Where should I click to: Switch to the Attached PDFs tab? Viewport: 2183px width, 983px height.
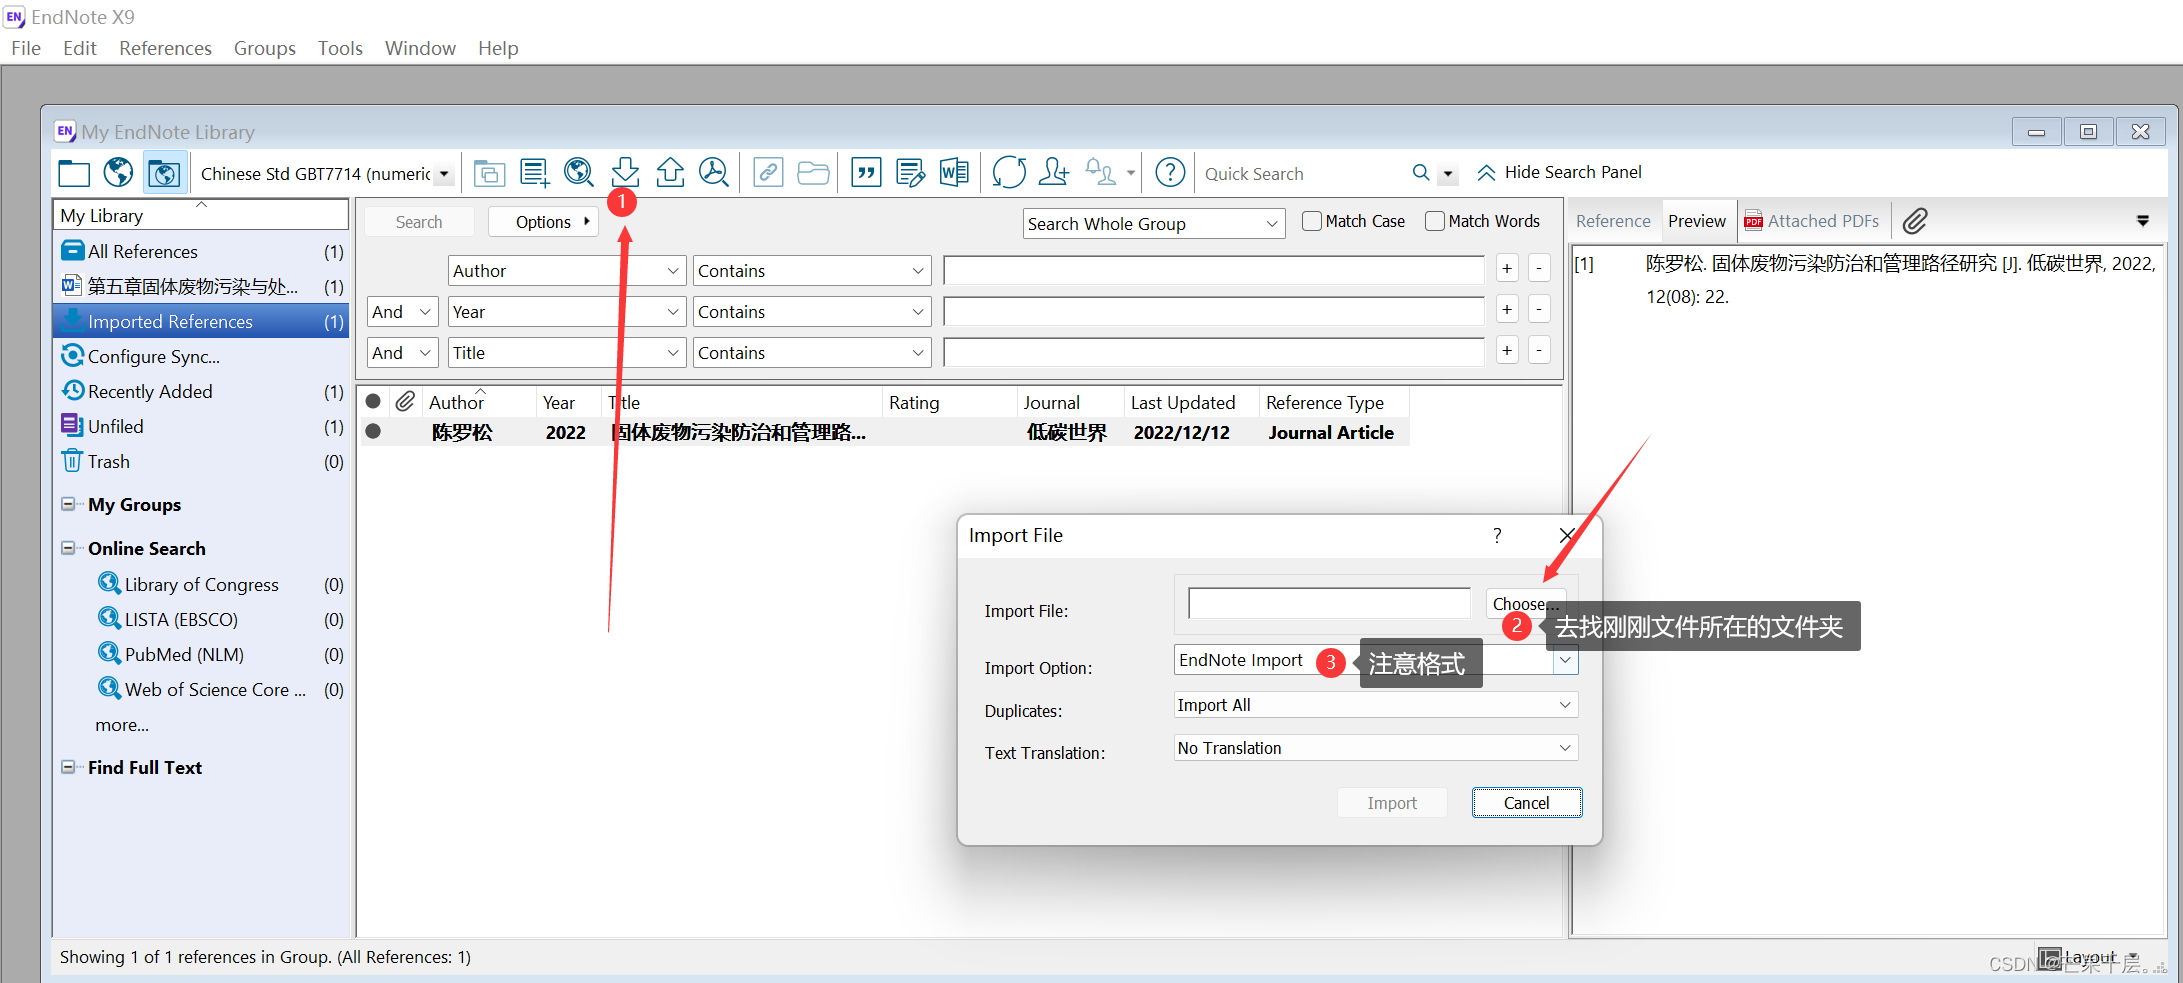point(1812,221)
